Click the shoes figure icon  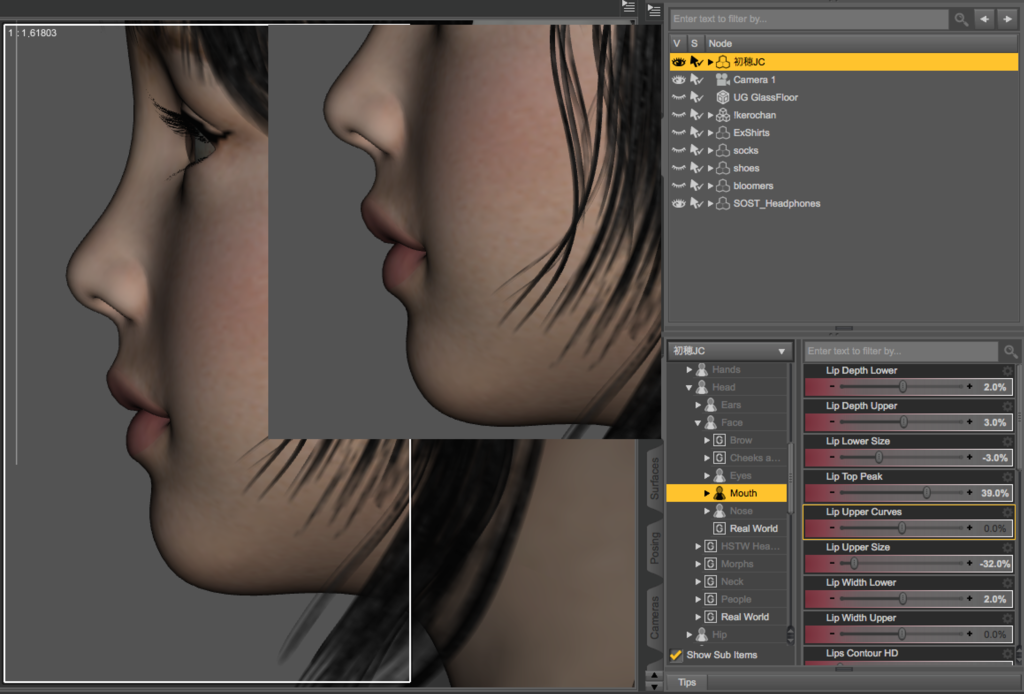point(722,168)
